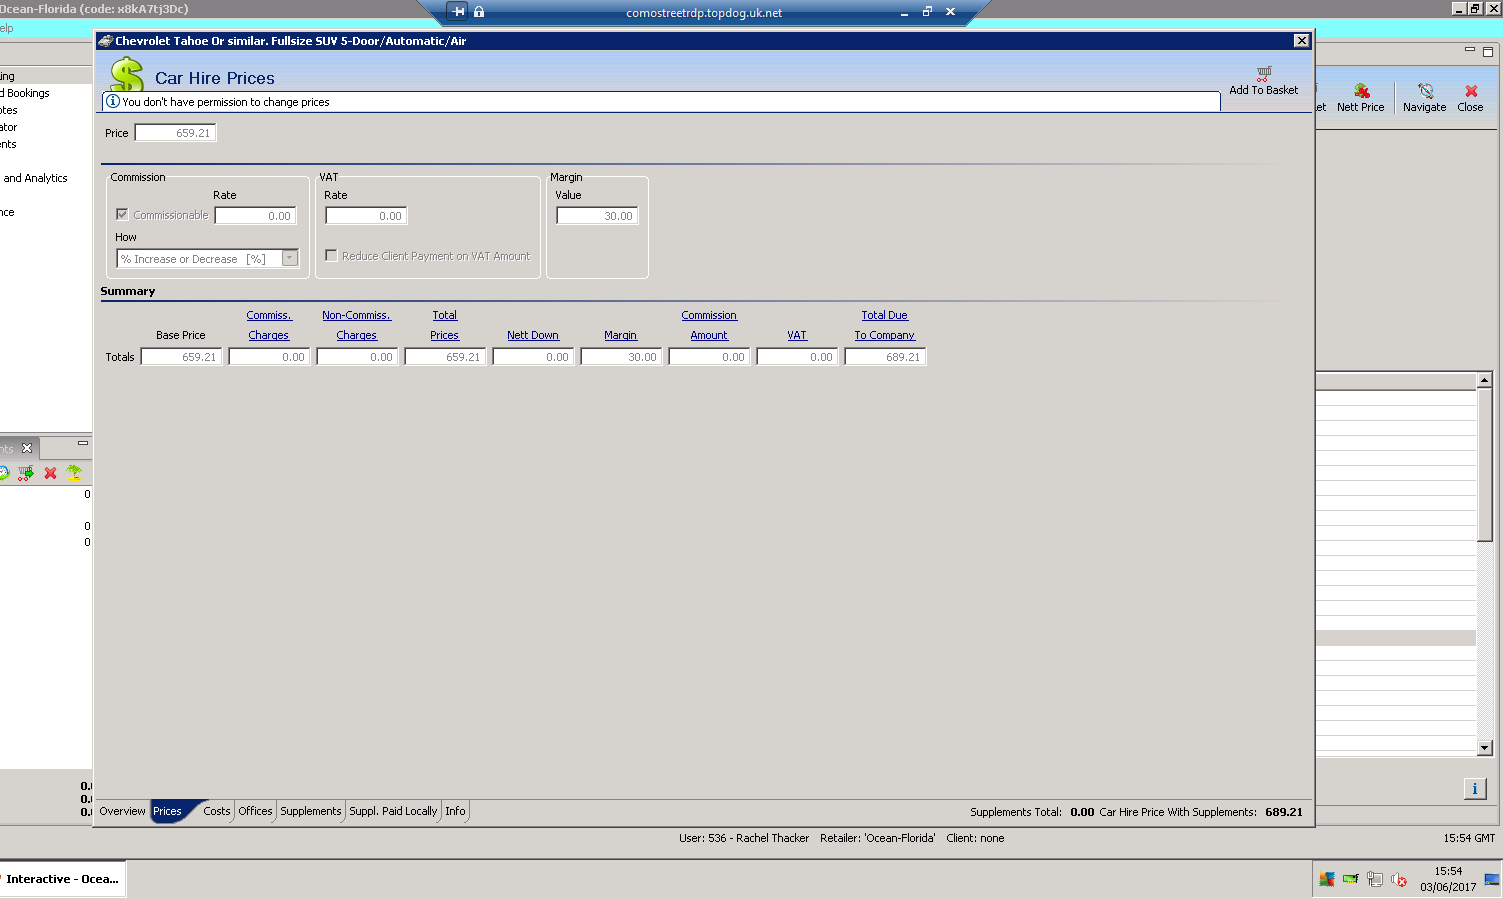Minimize the right background panel
Image resolution: width=1503 pixels, height=899 pixels.
1470,49
